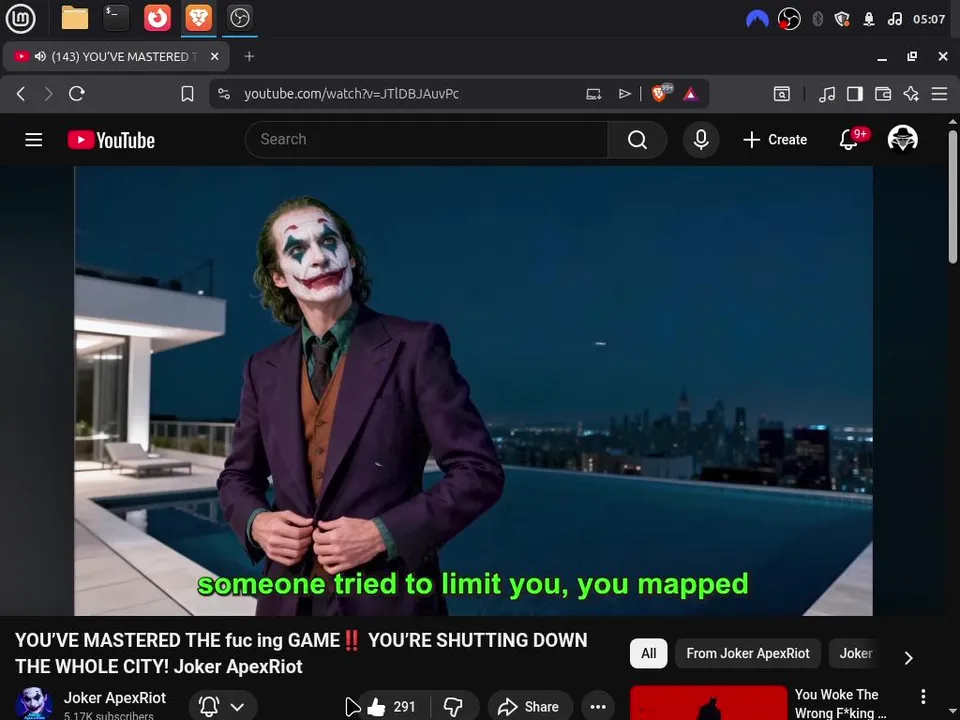This screenshot has height=720, width=960.
Task: Dislike this video
Action: [453, 707]
